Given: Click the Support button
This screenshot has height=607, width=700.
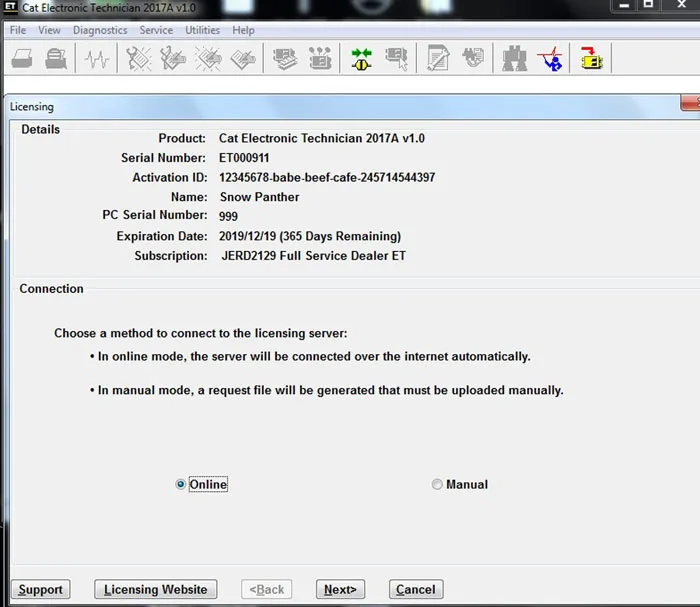Looking at the screenshot, I should click(41, 589).
